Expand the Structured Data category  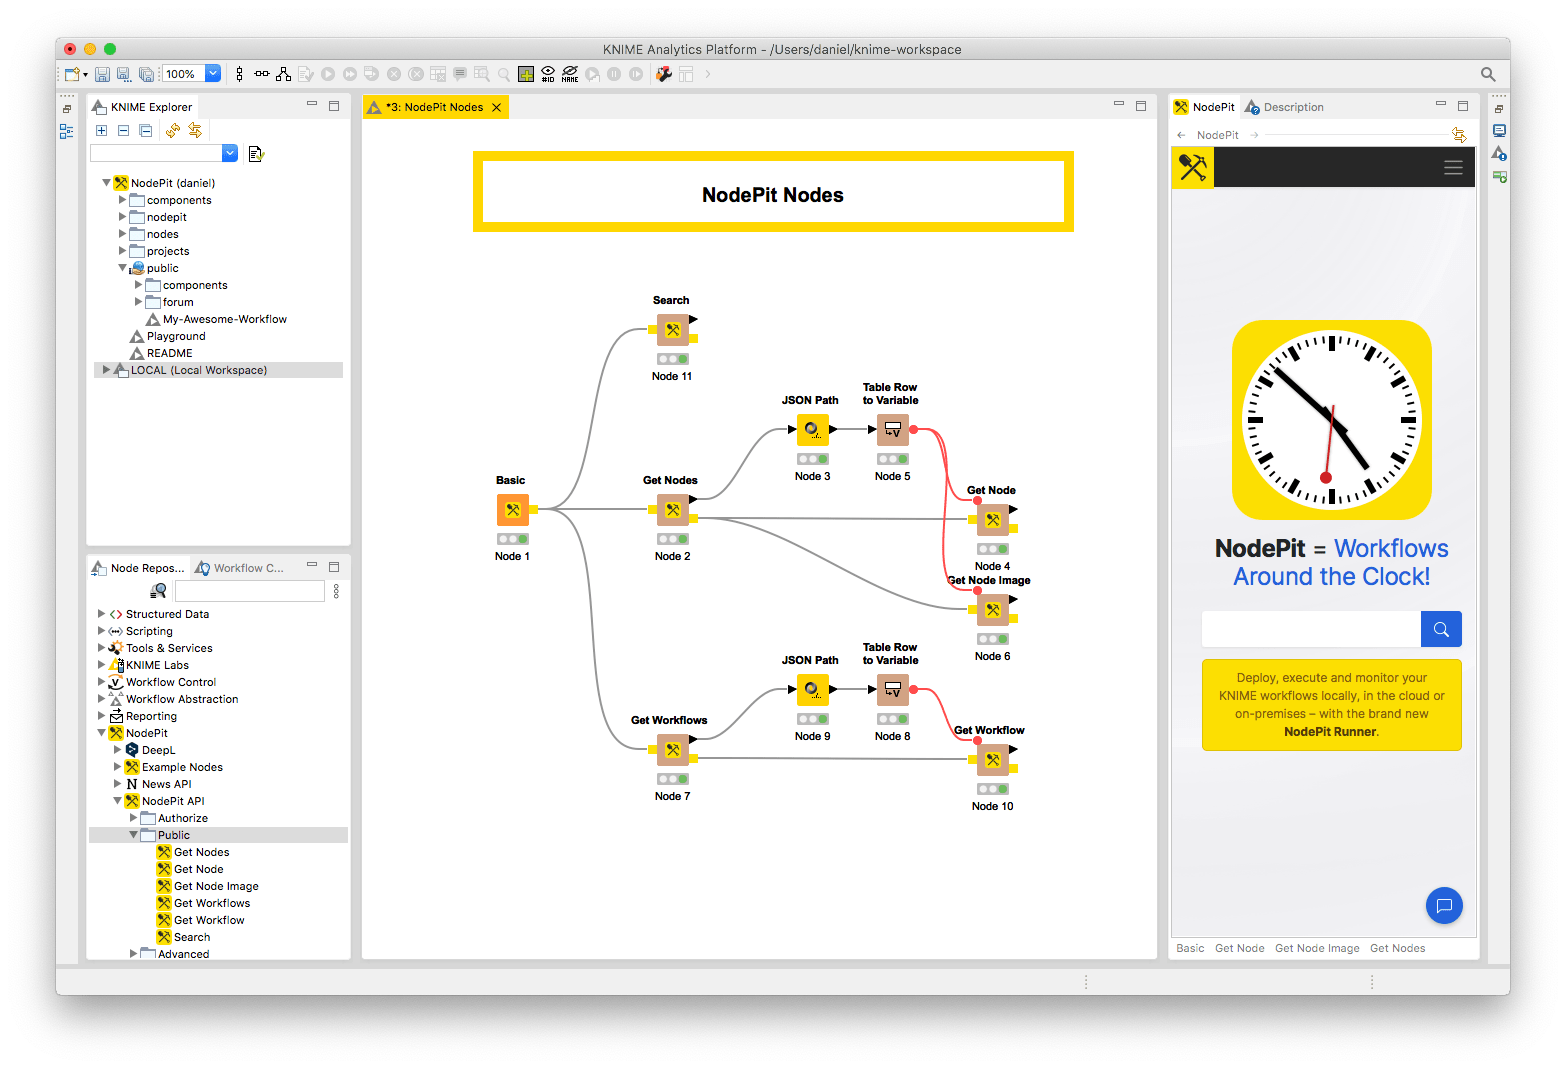[x=100, y=613]
